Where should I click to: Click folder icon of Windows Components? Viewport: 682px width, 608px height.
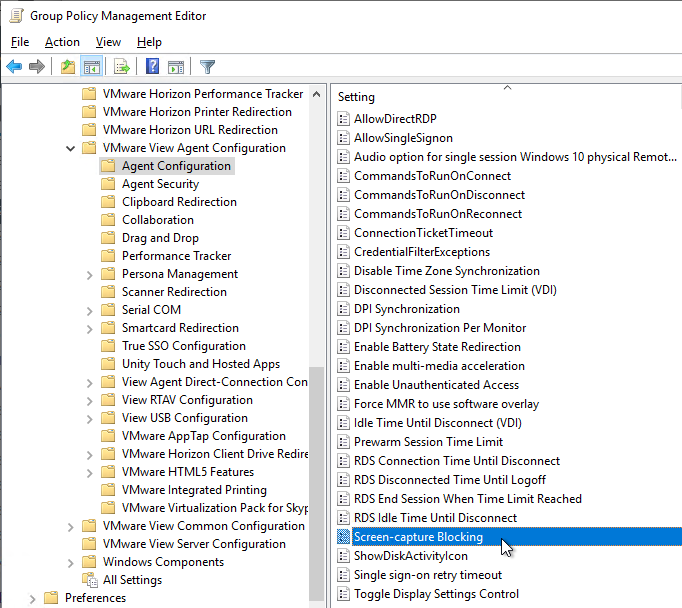click(x=89, y=561)
